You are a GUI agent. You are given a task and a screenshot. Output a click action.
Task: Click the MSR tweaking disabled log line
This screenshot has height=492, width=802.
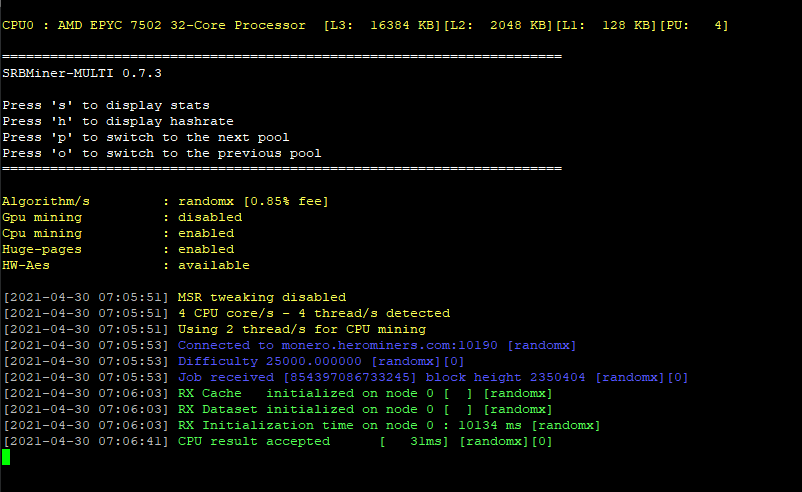click(175, 297)
